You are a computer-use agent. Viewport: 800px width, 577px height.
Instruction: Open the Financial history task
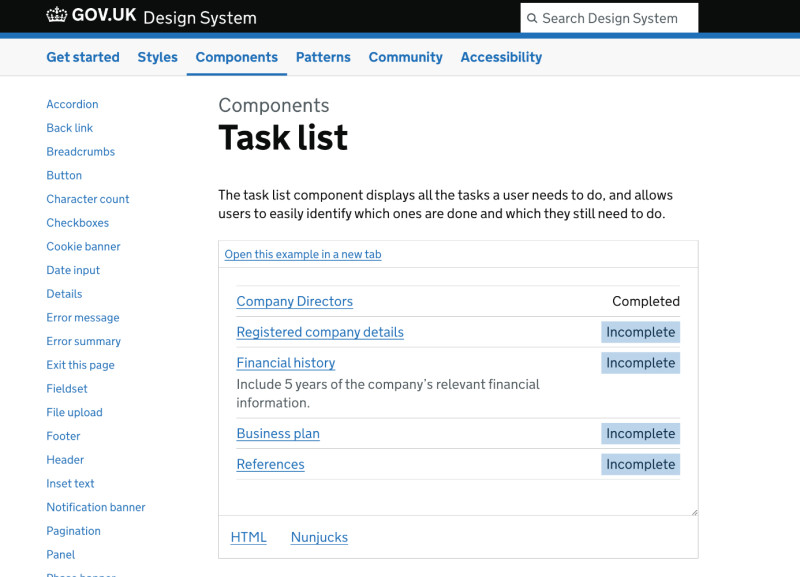click(285, 363)
